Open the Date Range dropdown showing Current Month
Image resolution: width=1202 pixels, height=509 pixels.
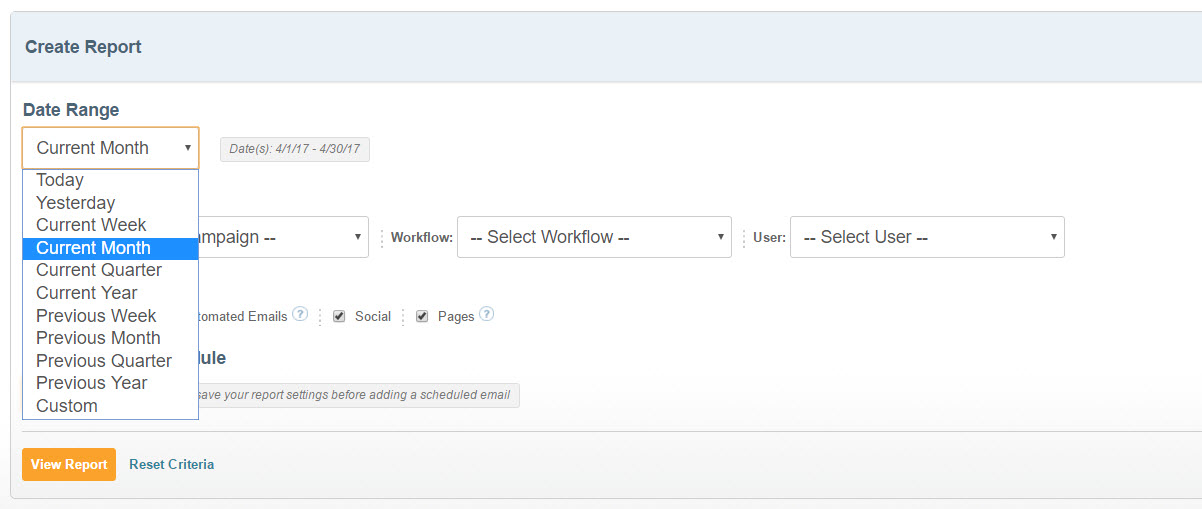click(110, 148)
